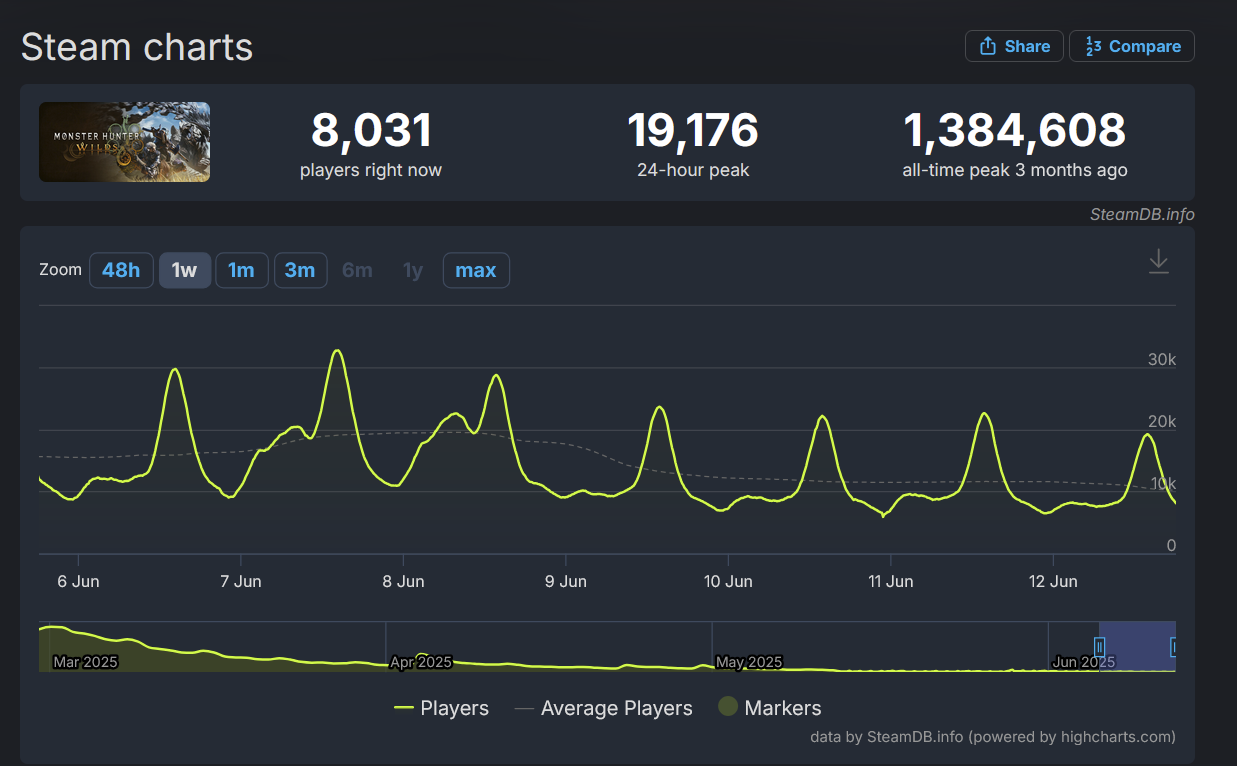Switch zoom to 3m

(x=300, y=270)
